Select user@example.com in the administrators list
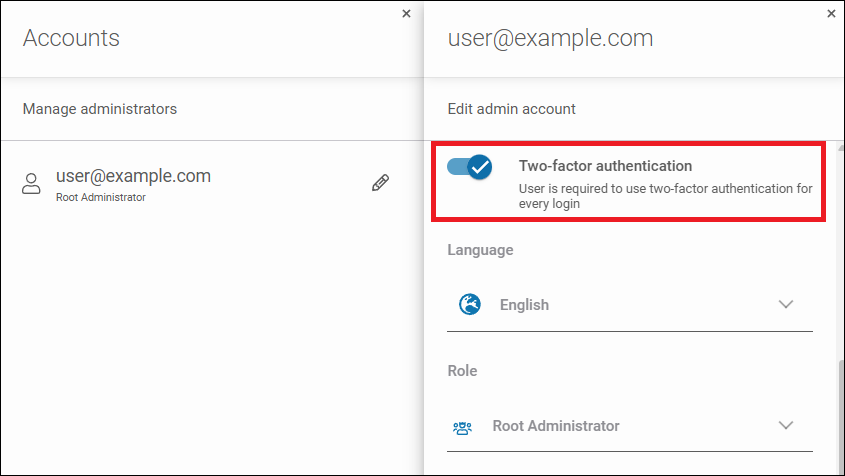The image size is (845, 476). click(133, 177)
